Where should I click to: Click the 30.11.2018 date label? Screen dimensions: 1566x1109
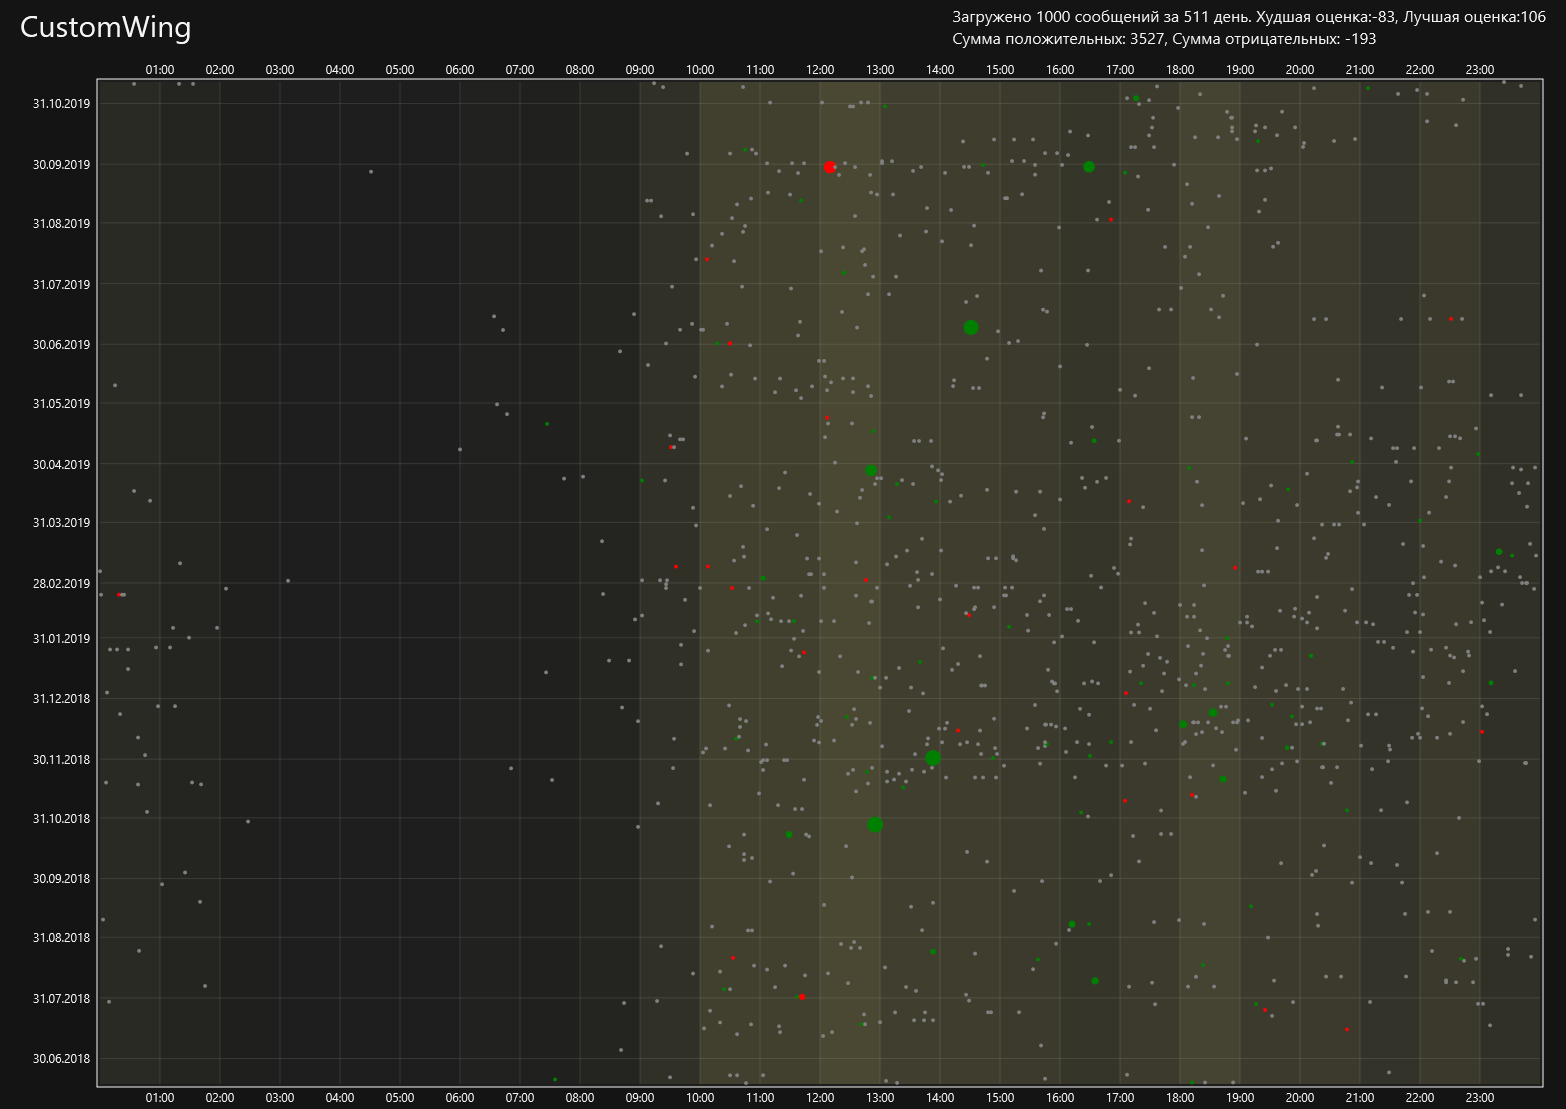click(x=61, y=759)
